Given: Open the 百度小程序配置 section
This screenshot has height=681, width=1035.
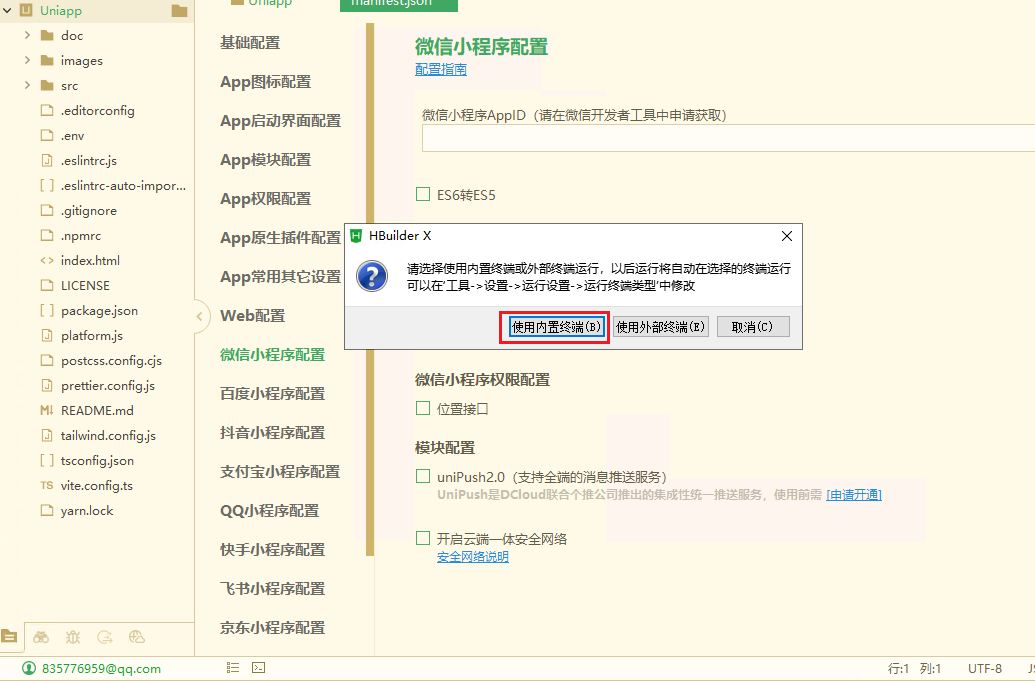Looking at the screenshot, I should [x=272, y=394].
